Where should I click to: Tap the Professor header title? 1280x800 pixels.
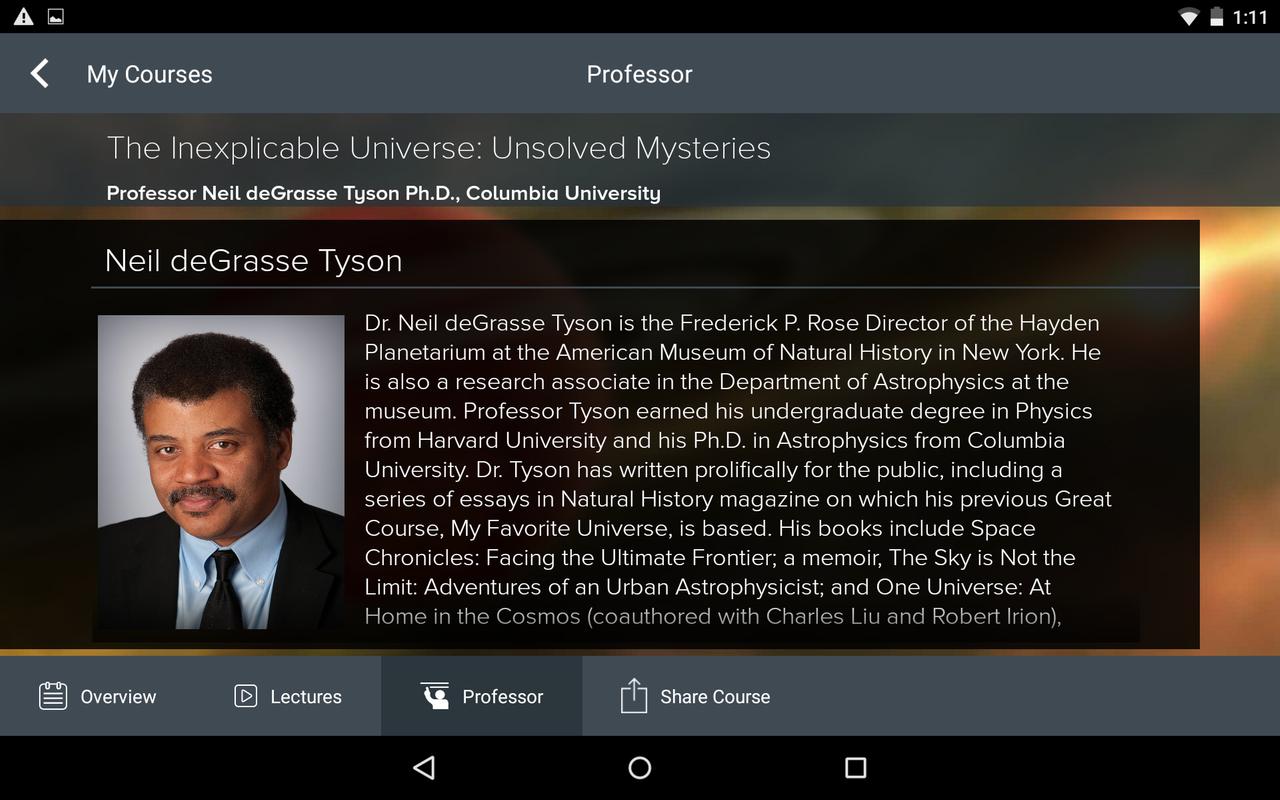[x=639, y=74]
